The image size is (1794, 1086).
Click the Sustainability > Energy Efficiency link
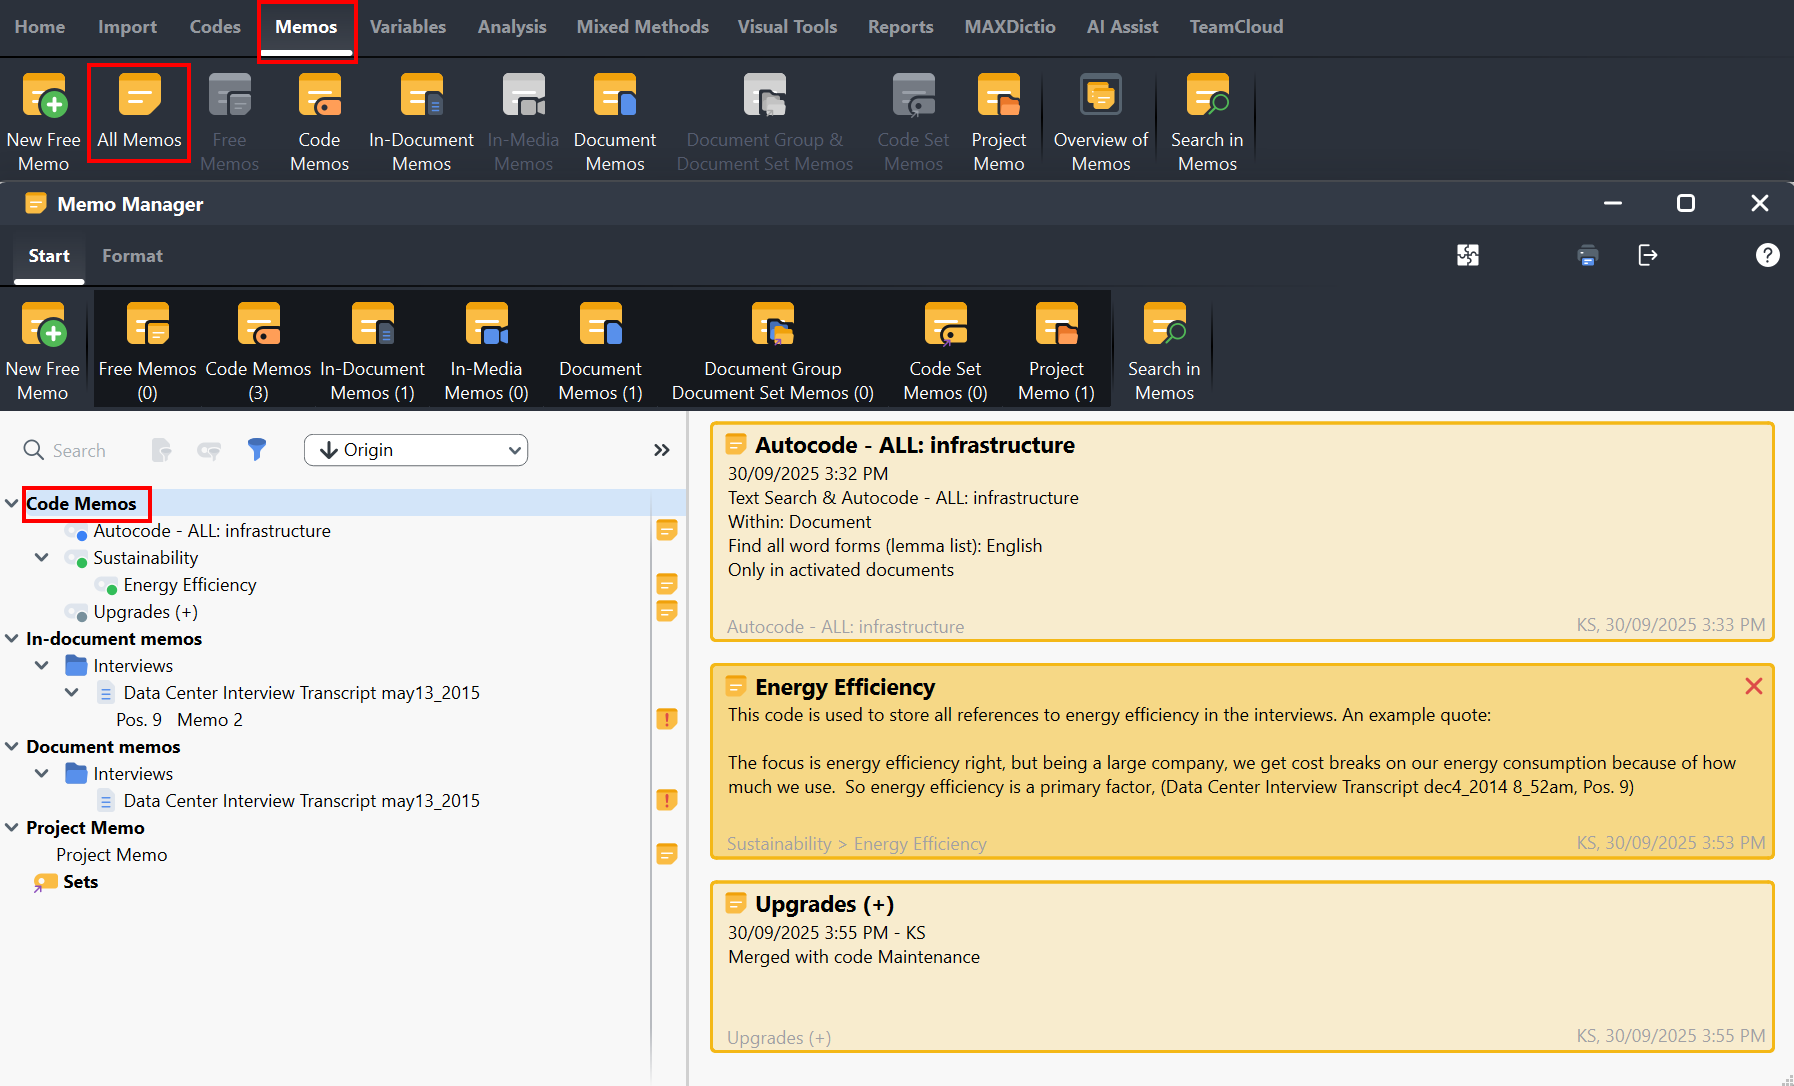(856, 843)
